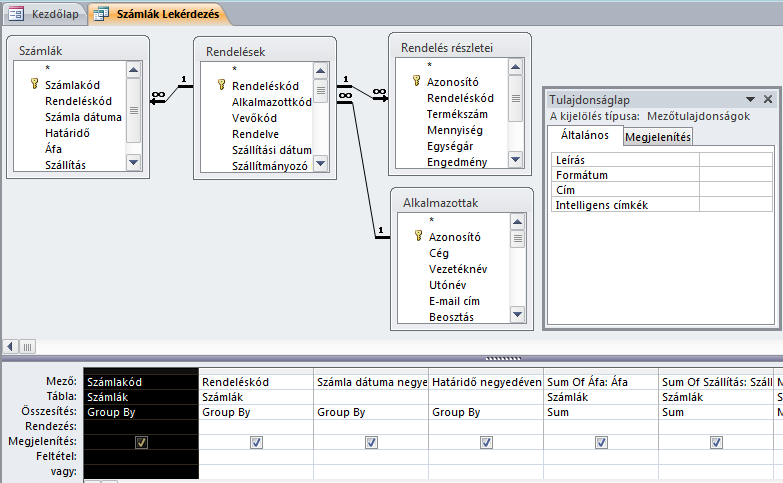This screenshot has height=483, width=783.
Task: Click the Számlák Tábla cell under Rendeléskód
Action: point(256,397)
